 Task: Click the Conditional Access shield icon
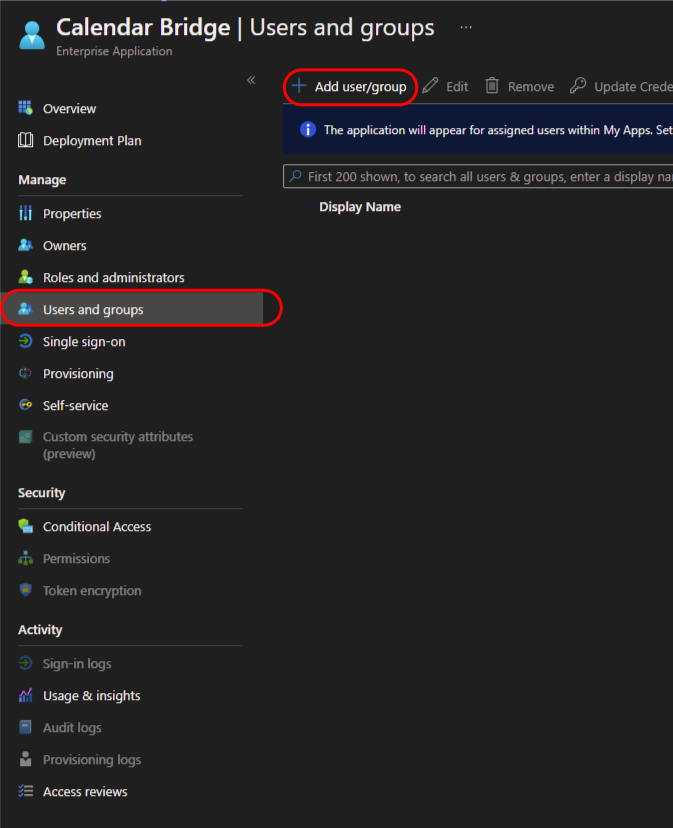pos(25,526)
